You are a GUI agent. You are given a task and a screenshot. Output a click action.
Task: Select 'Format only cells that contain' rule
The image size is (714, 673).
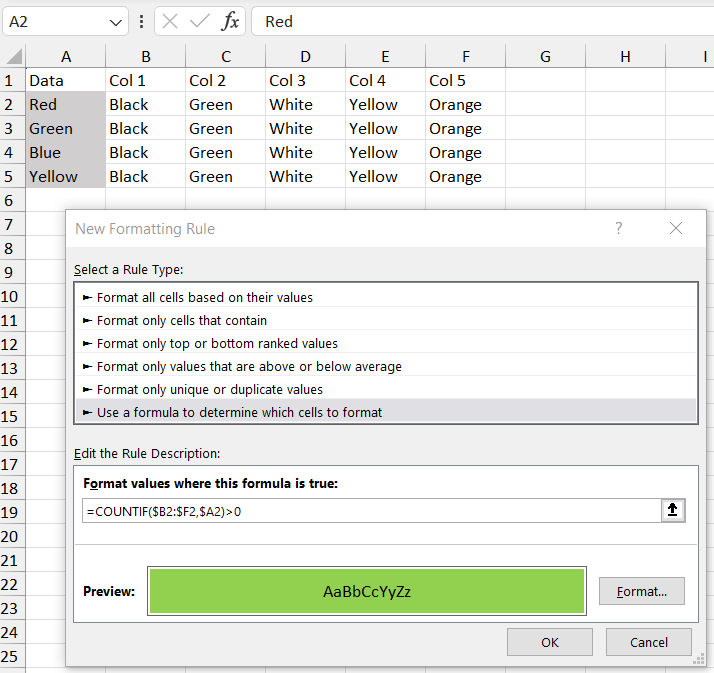click(x=386, y=321)
